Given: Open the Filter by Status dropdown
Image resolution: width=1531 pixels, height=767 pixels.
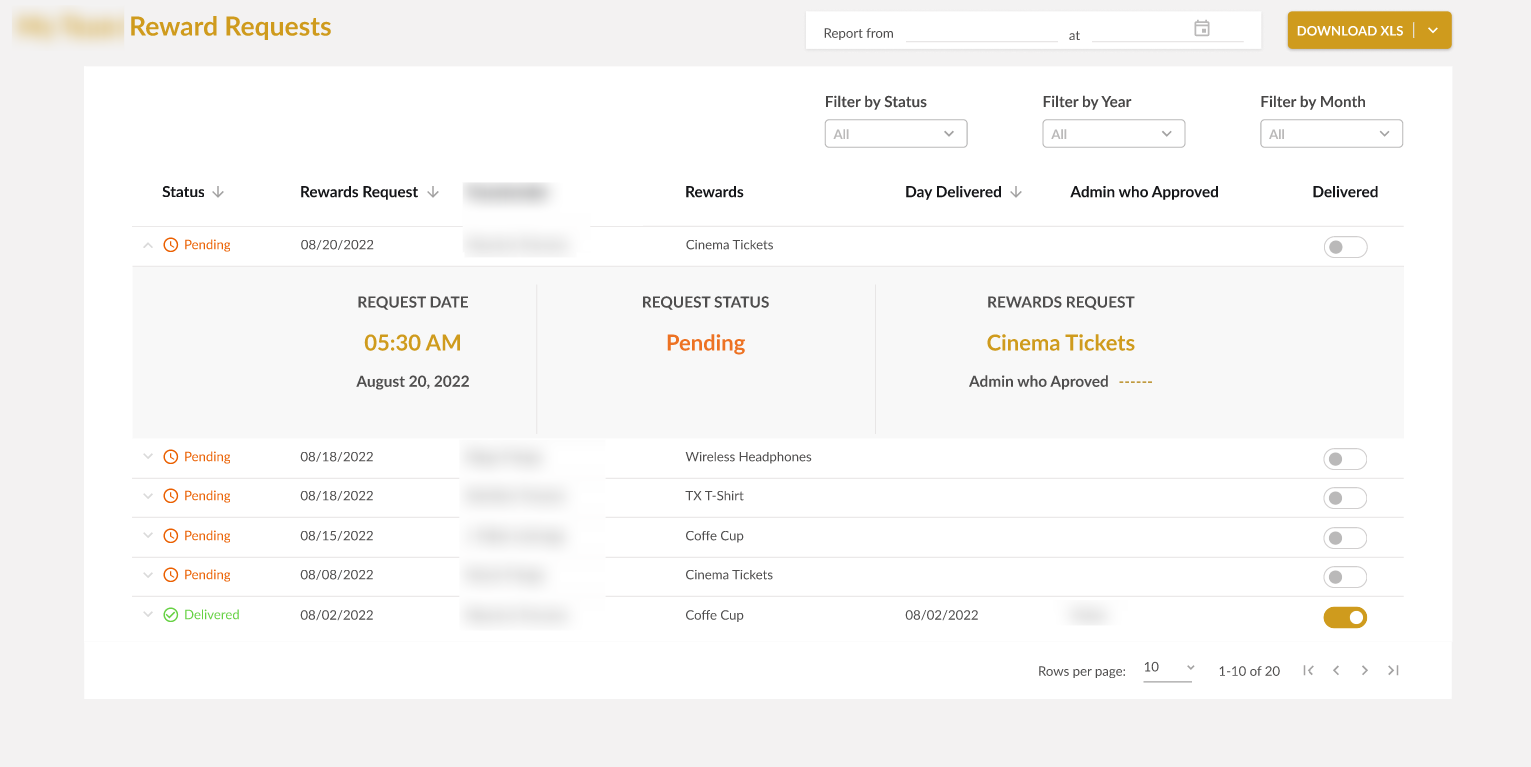Looking at the screenshot, I should 895,134.
